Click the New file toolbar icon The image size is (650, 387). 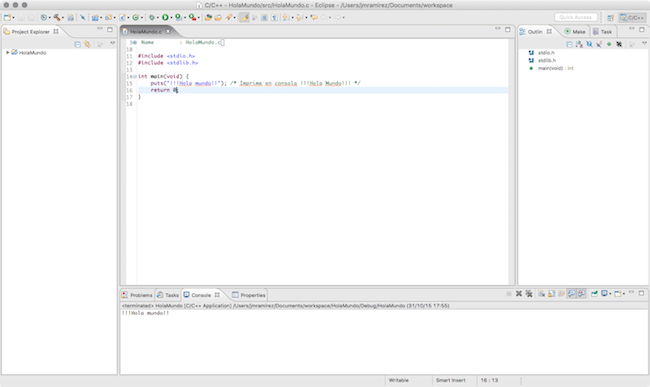coord(7,17)
